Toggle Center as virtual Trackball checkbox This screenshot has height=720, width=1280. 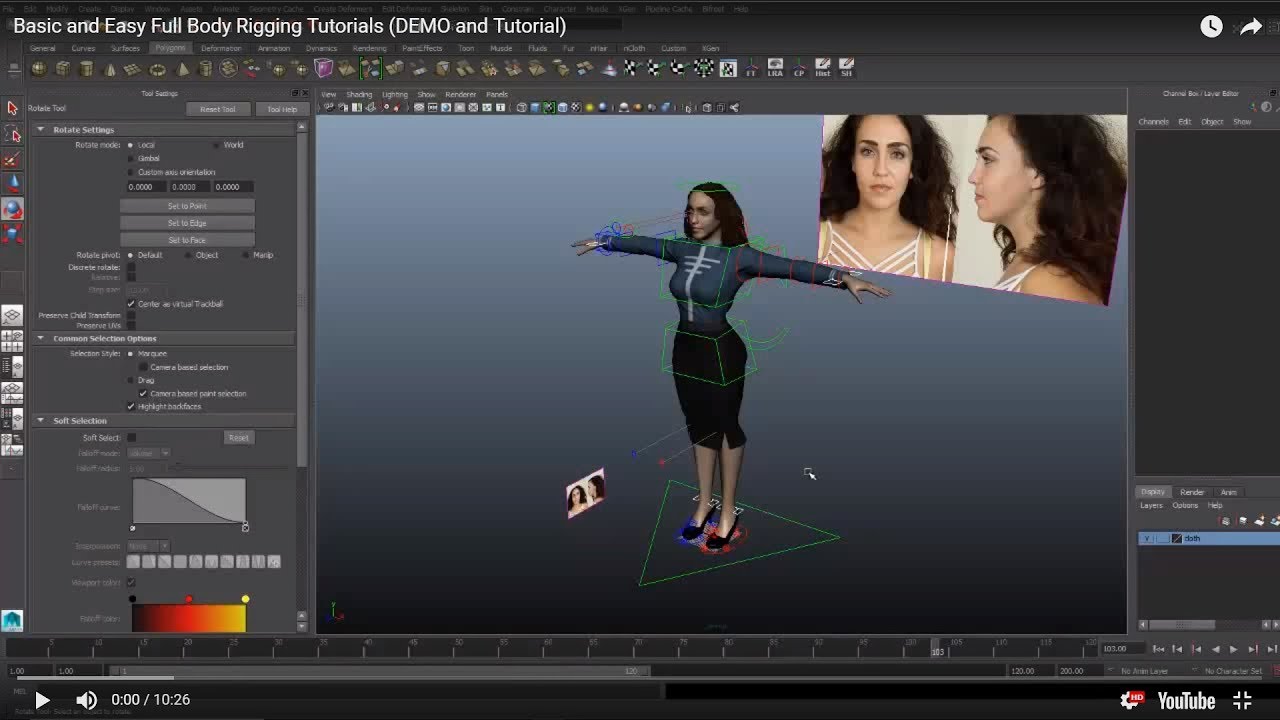131,304
